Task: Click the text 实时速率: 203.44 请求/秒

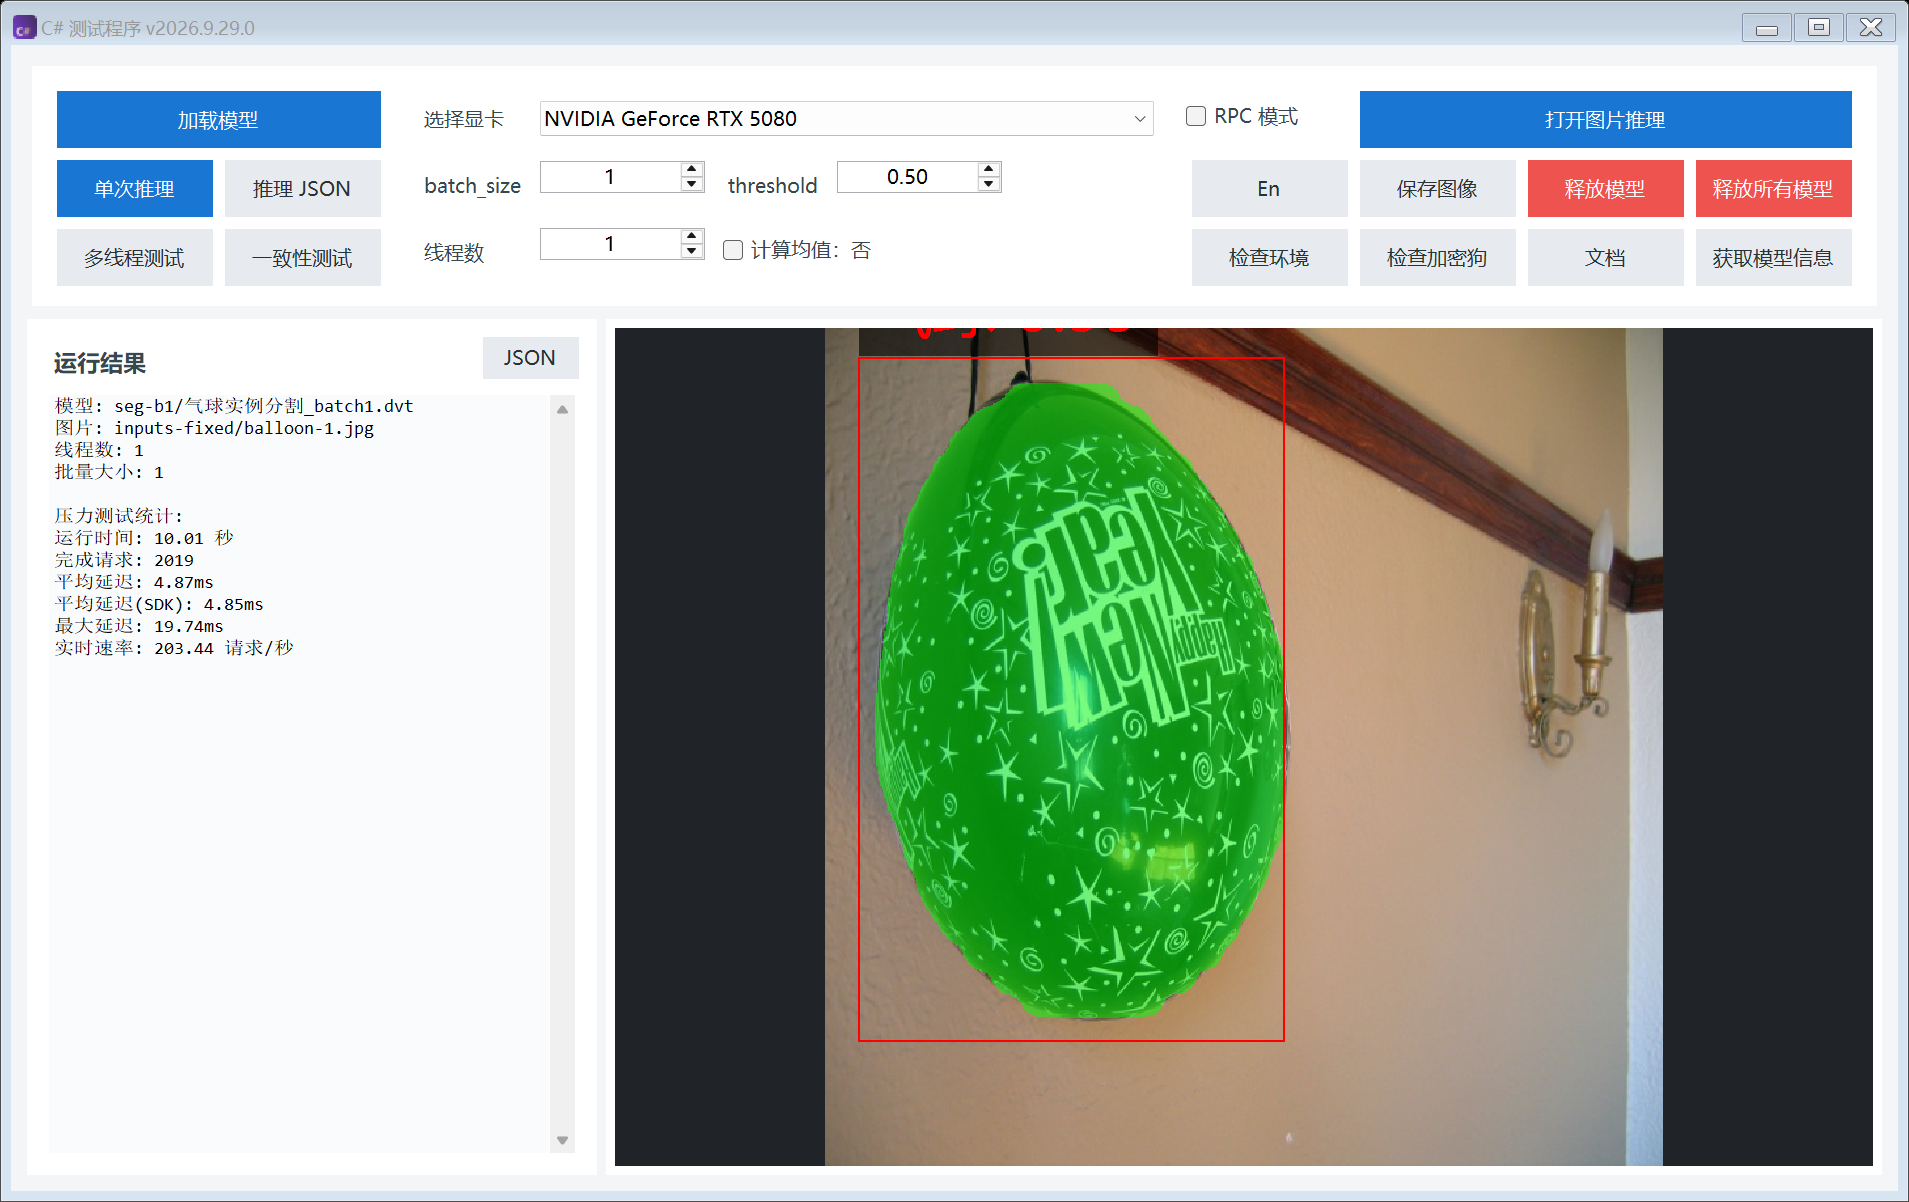Action: point(174,648)
